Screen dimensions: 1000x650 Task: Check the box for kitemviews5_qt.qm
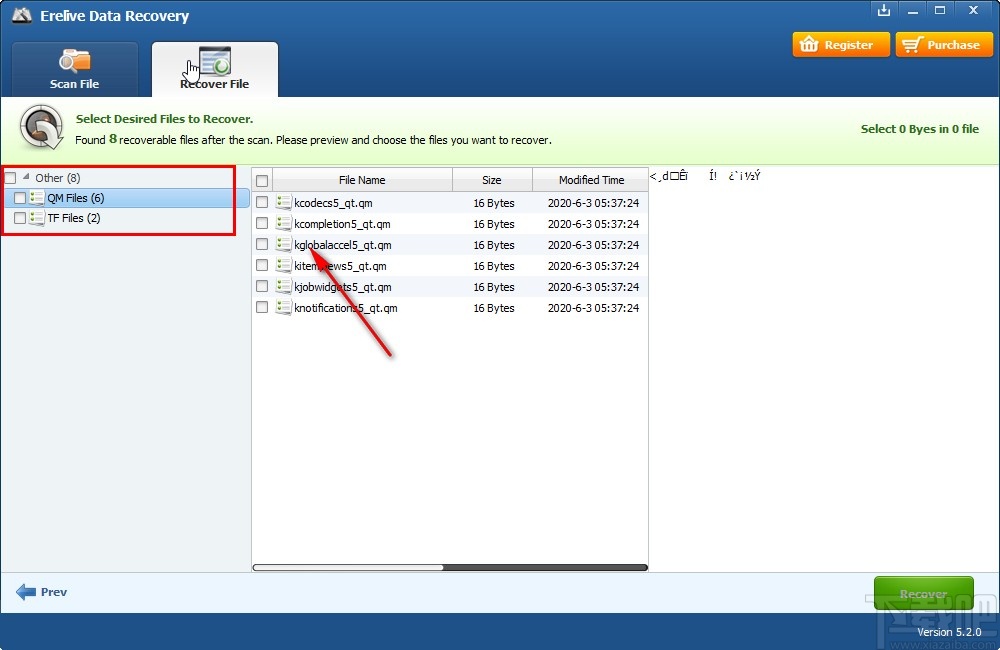coord(262,265)
